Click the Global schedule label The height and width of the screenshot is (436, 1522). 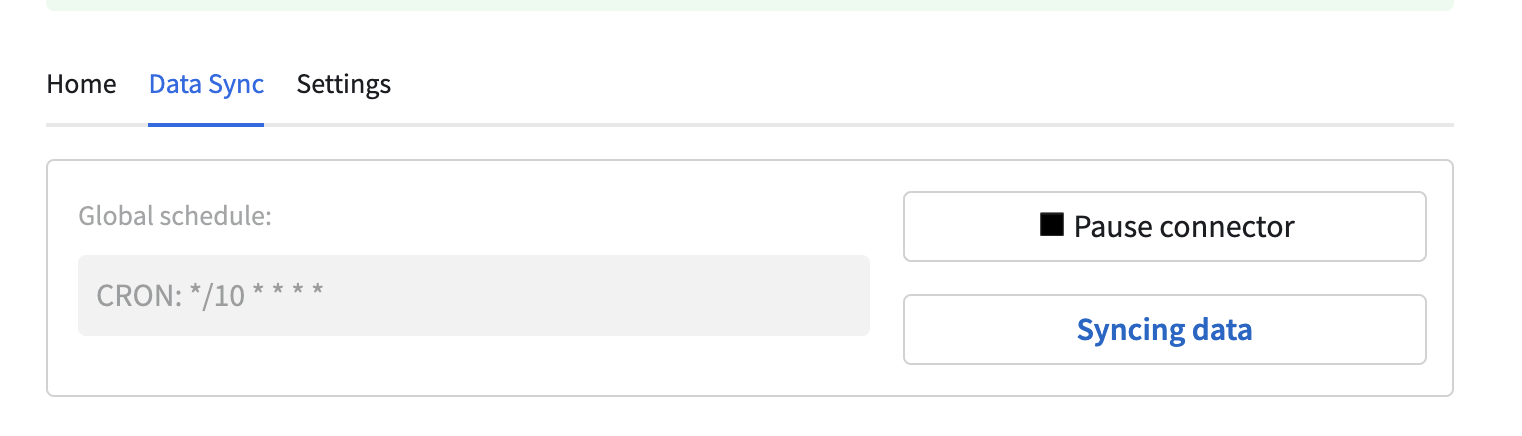(175, 216)
